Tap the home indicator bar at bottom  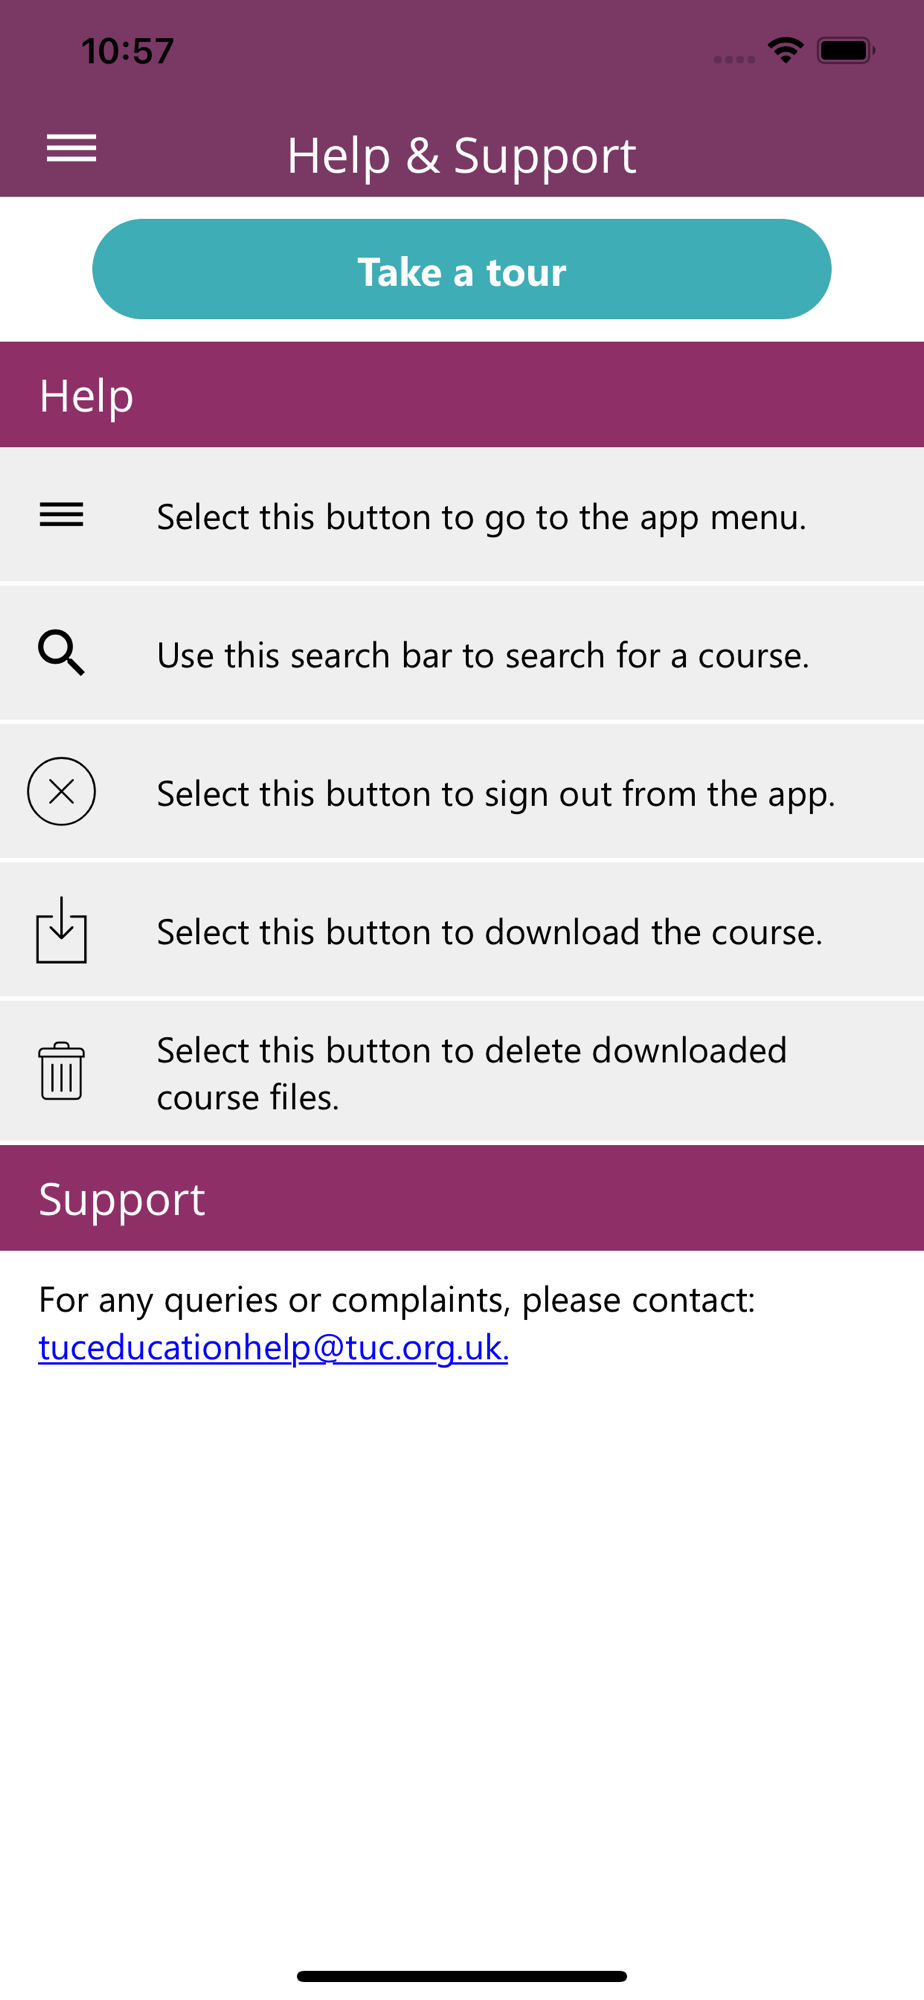[461, 1976]
